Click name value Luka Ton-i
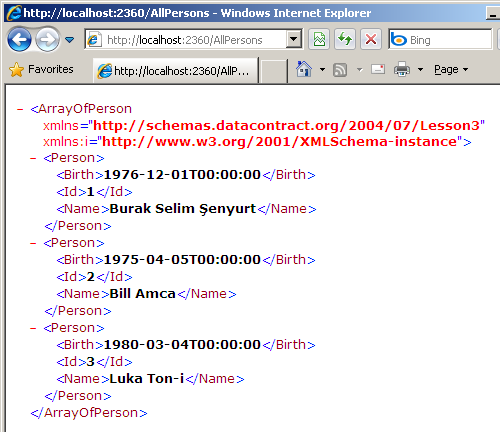The width and height of the screenshot is (500, 432). [x=147, y=379]
